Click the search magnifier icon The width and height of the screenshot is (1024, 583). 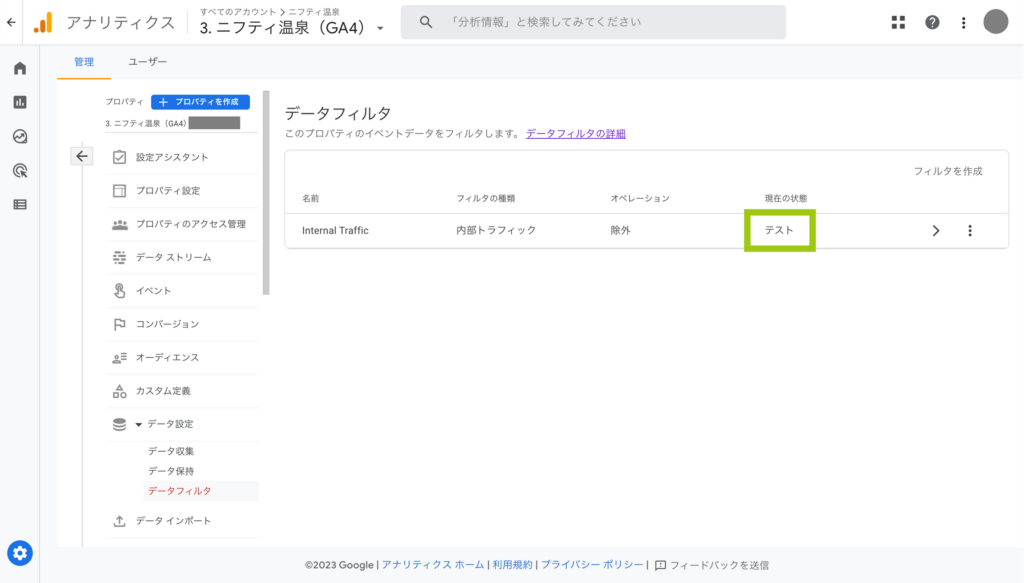[x=426, y=22]
